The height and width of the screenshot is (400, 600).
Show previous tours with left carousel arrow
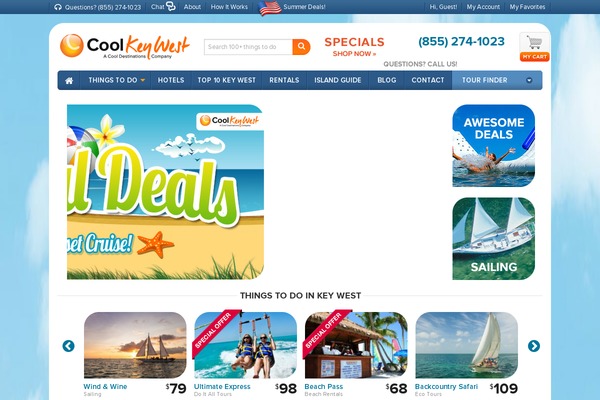pyautogui.click(x=68, y=346)
